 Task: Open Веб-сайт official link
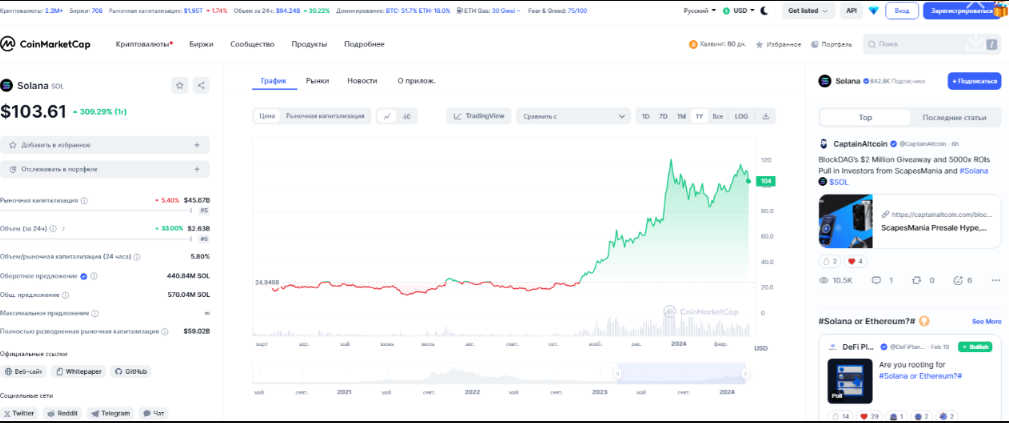24,371
